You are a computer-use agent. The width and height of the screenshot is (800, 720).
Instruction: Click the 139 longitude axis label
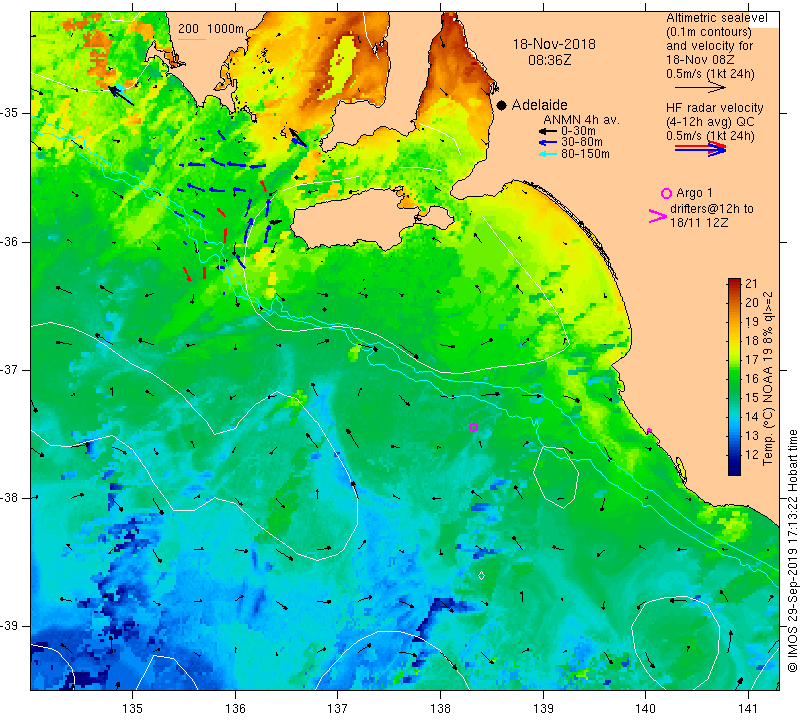[543, 709]
